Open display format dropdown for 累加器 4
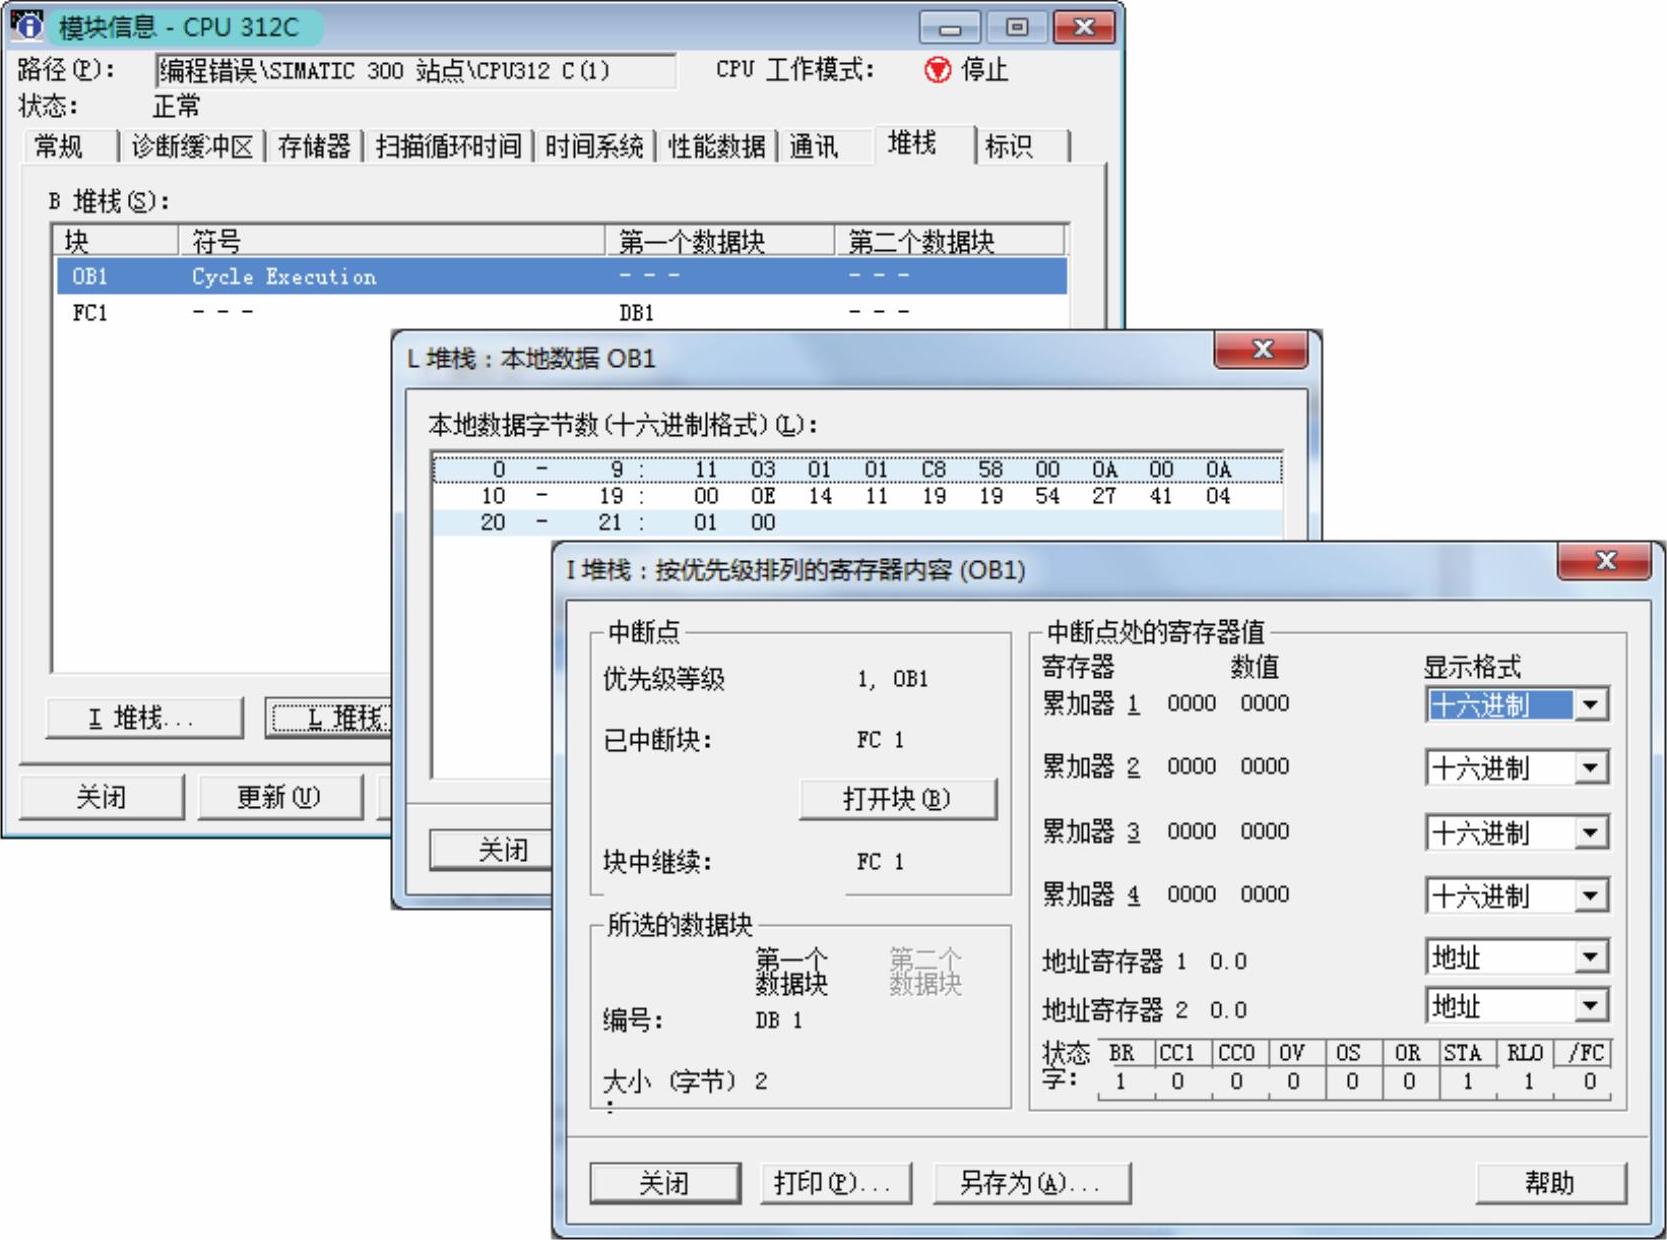This screenshot has width=1667, height=1240. pyautogui.click(x=1590, y=895)
